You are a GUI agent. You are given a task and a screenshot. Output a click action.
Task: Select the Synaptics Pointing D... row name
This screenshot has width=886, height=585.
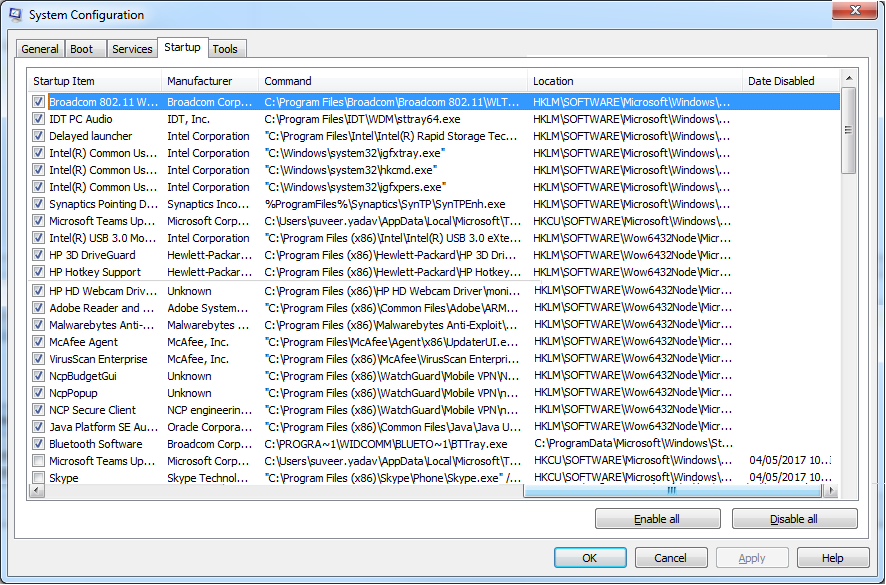(x=103, y=203)
